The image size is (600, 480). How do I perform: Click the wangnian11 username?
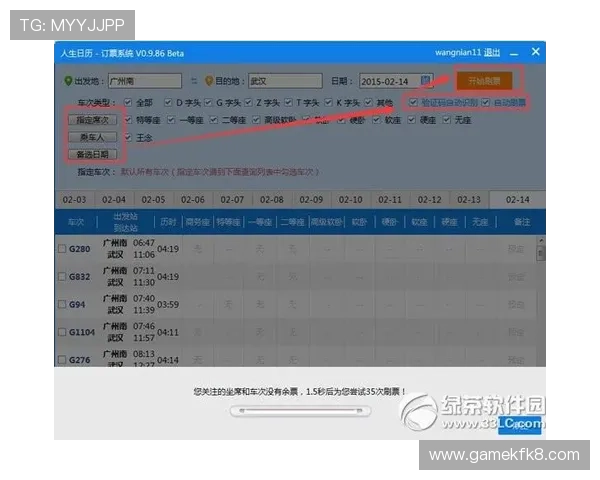coord(458,52)
